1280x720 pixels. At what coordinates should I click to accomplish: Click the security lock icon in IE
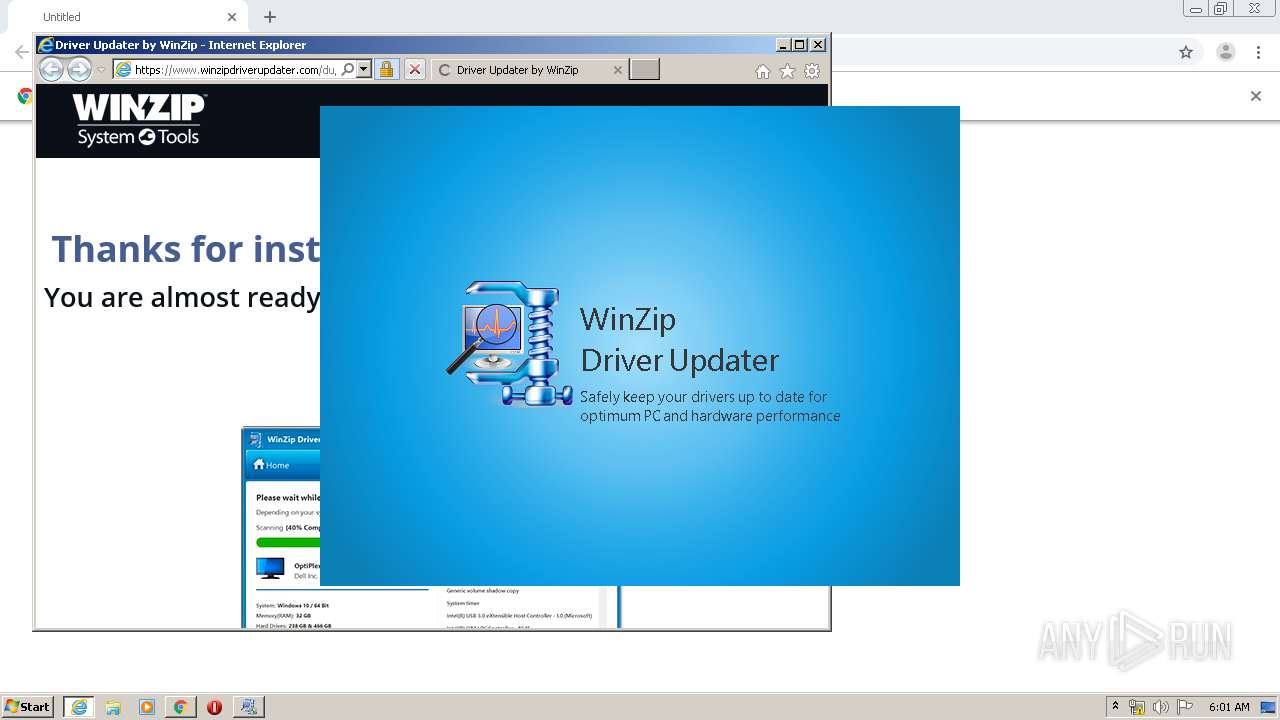[387, 69]
